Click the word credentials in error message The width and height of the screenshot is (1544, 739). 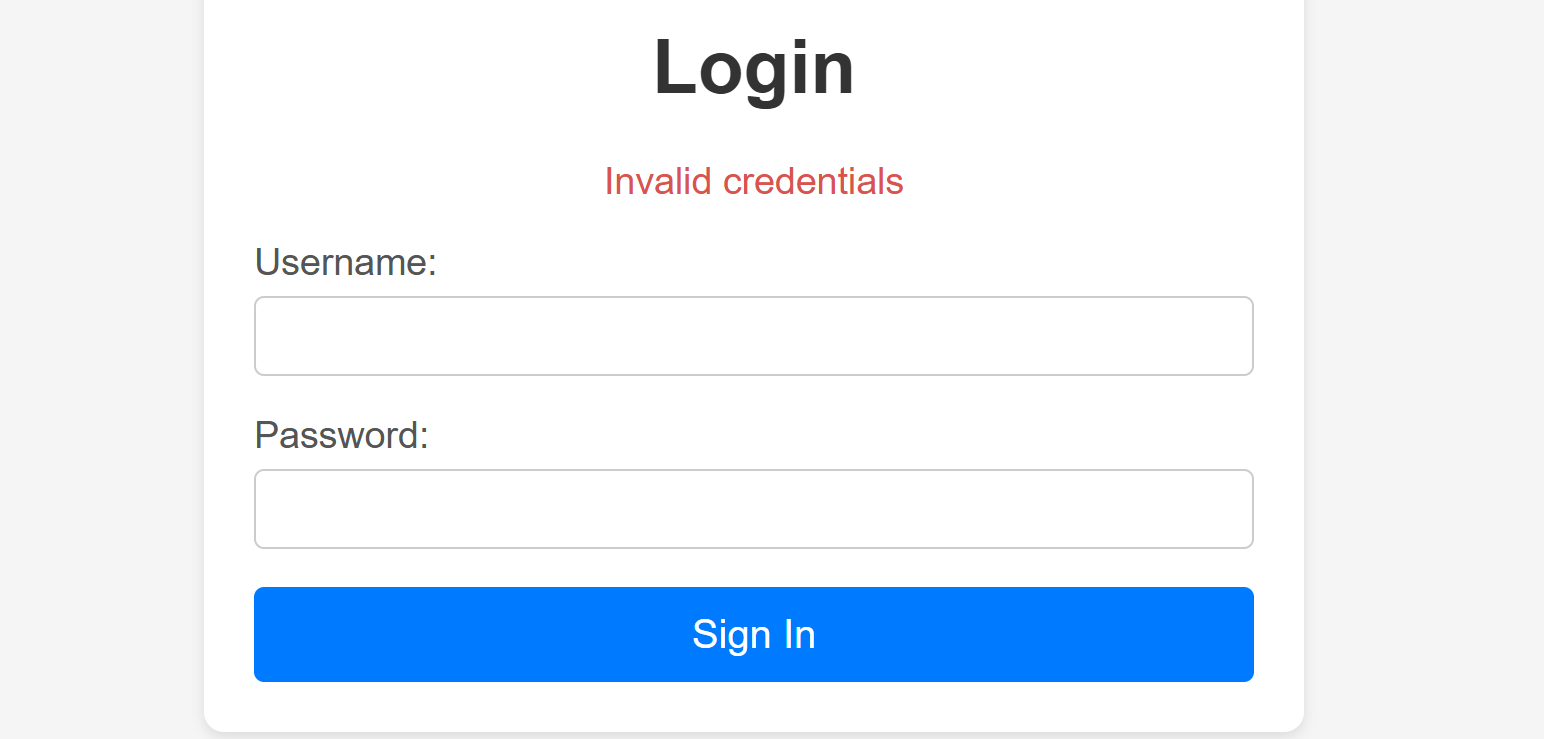point(813,181)
